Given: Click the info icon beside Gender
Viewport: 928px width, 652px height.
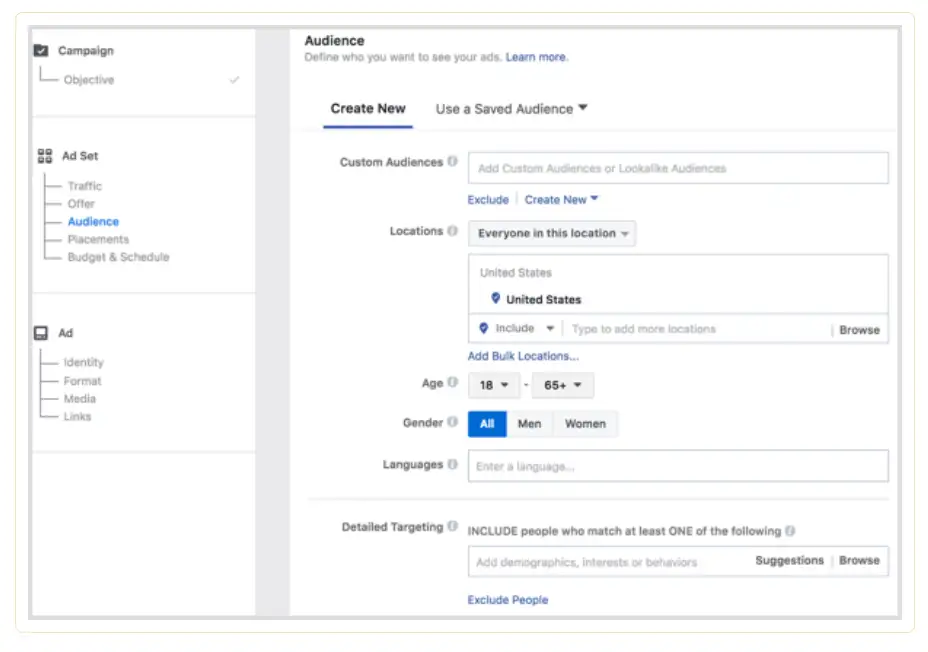Looking at the screenshot, I should pos(452,423).
